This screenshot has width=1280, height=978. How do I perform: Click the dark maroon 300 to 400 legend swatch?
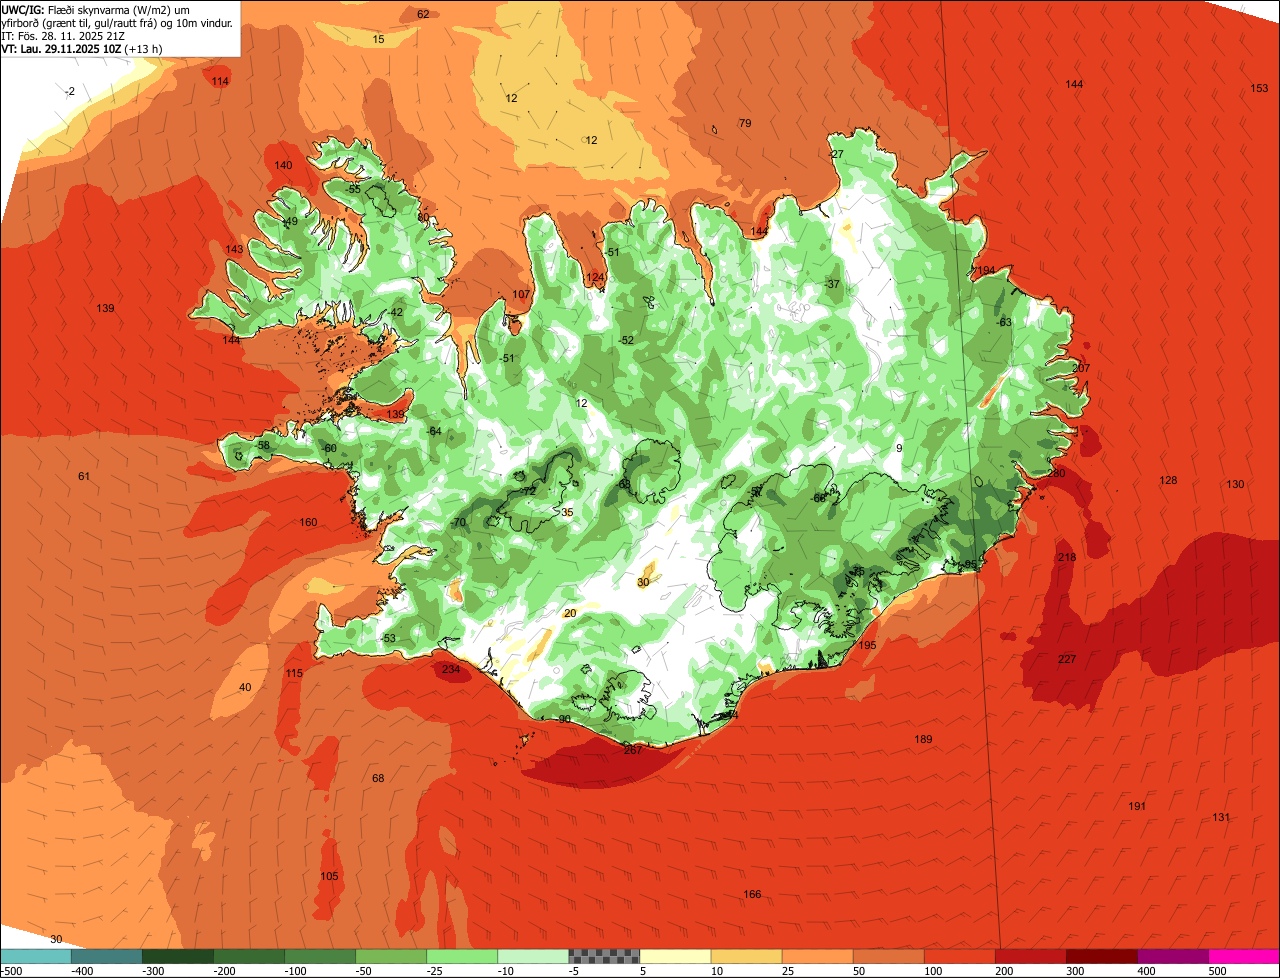[1102, 956]
